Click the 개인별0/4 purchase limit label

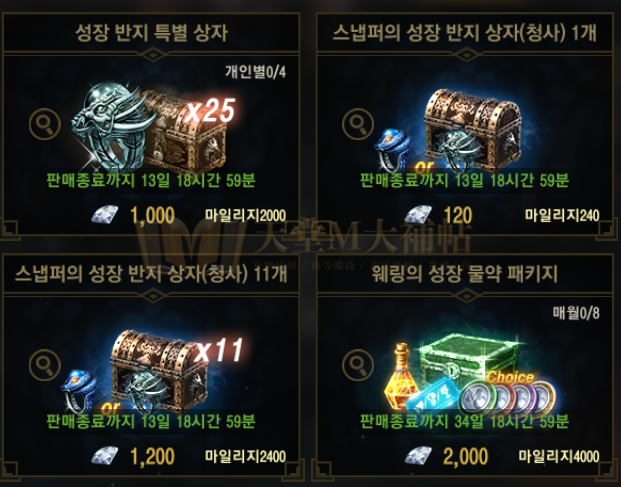(x=255, y=72)
